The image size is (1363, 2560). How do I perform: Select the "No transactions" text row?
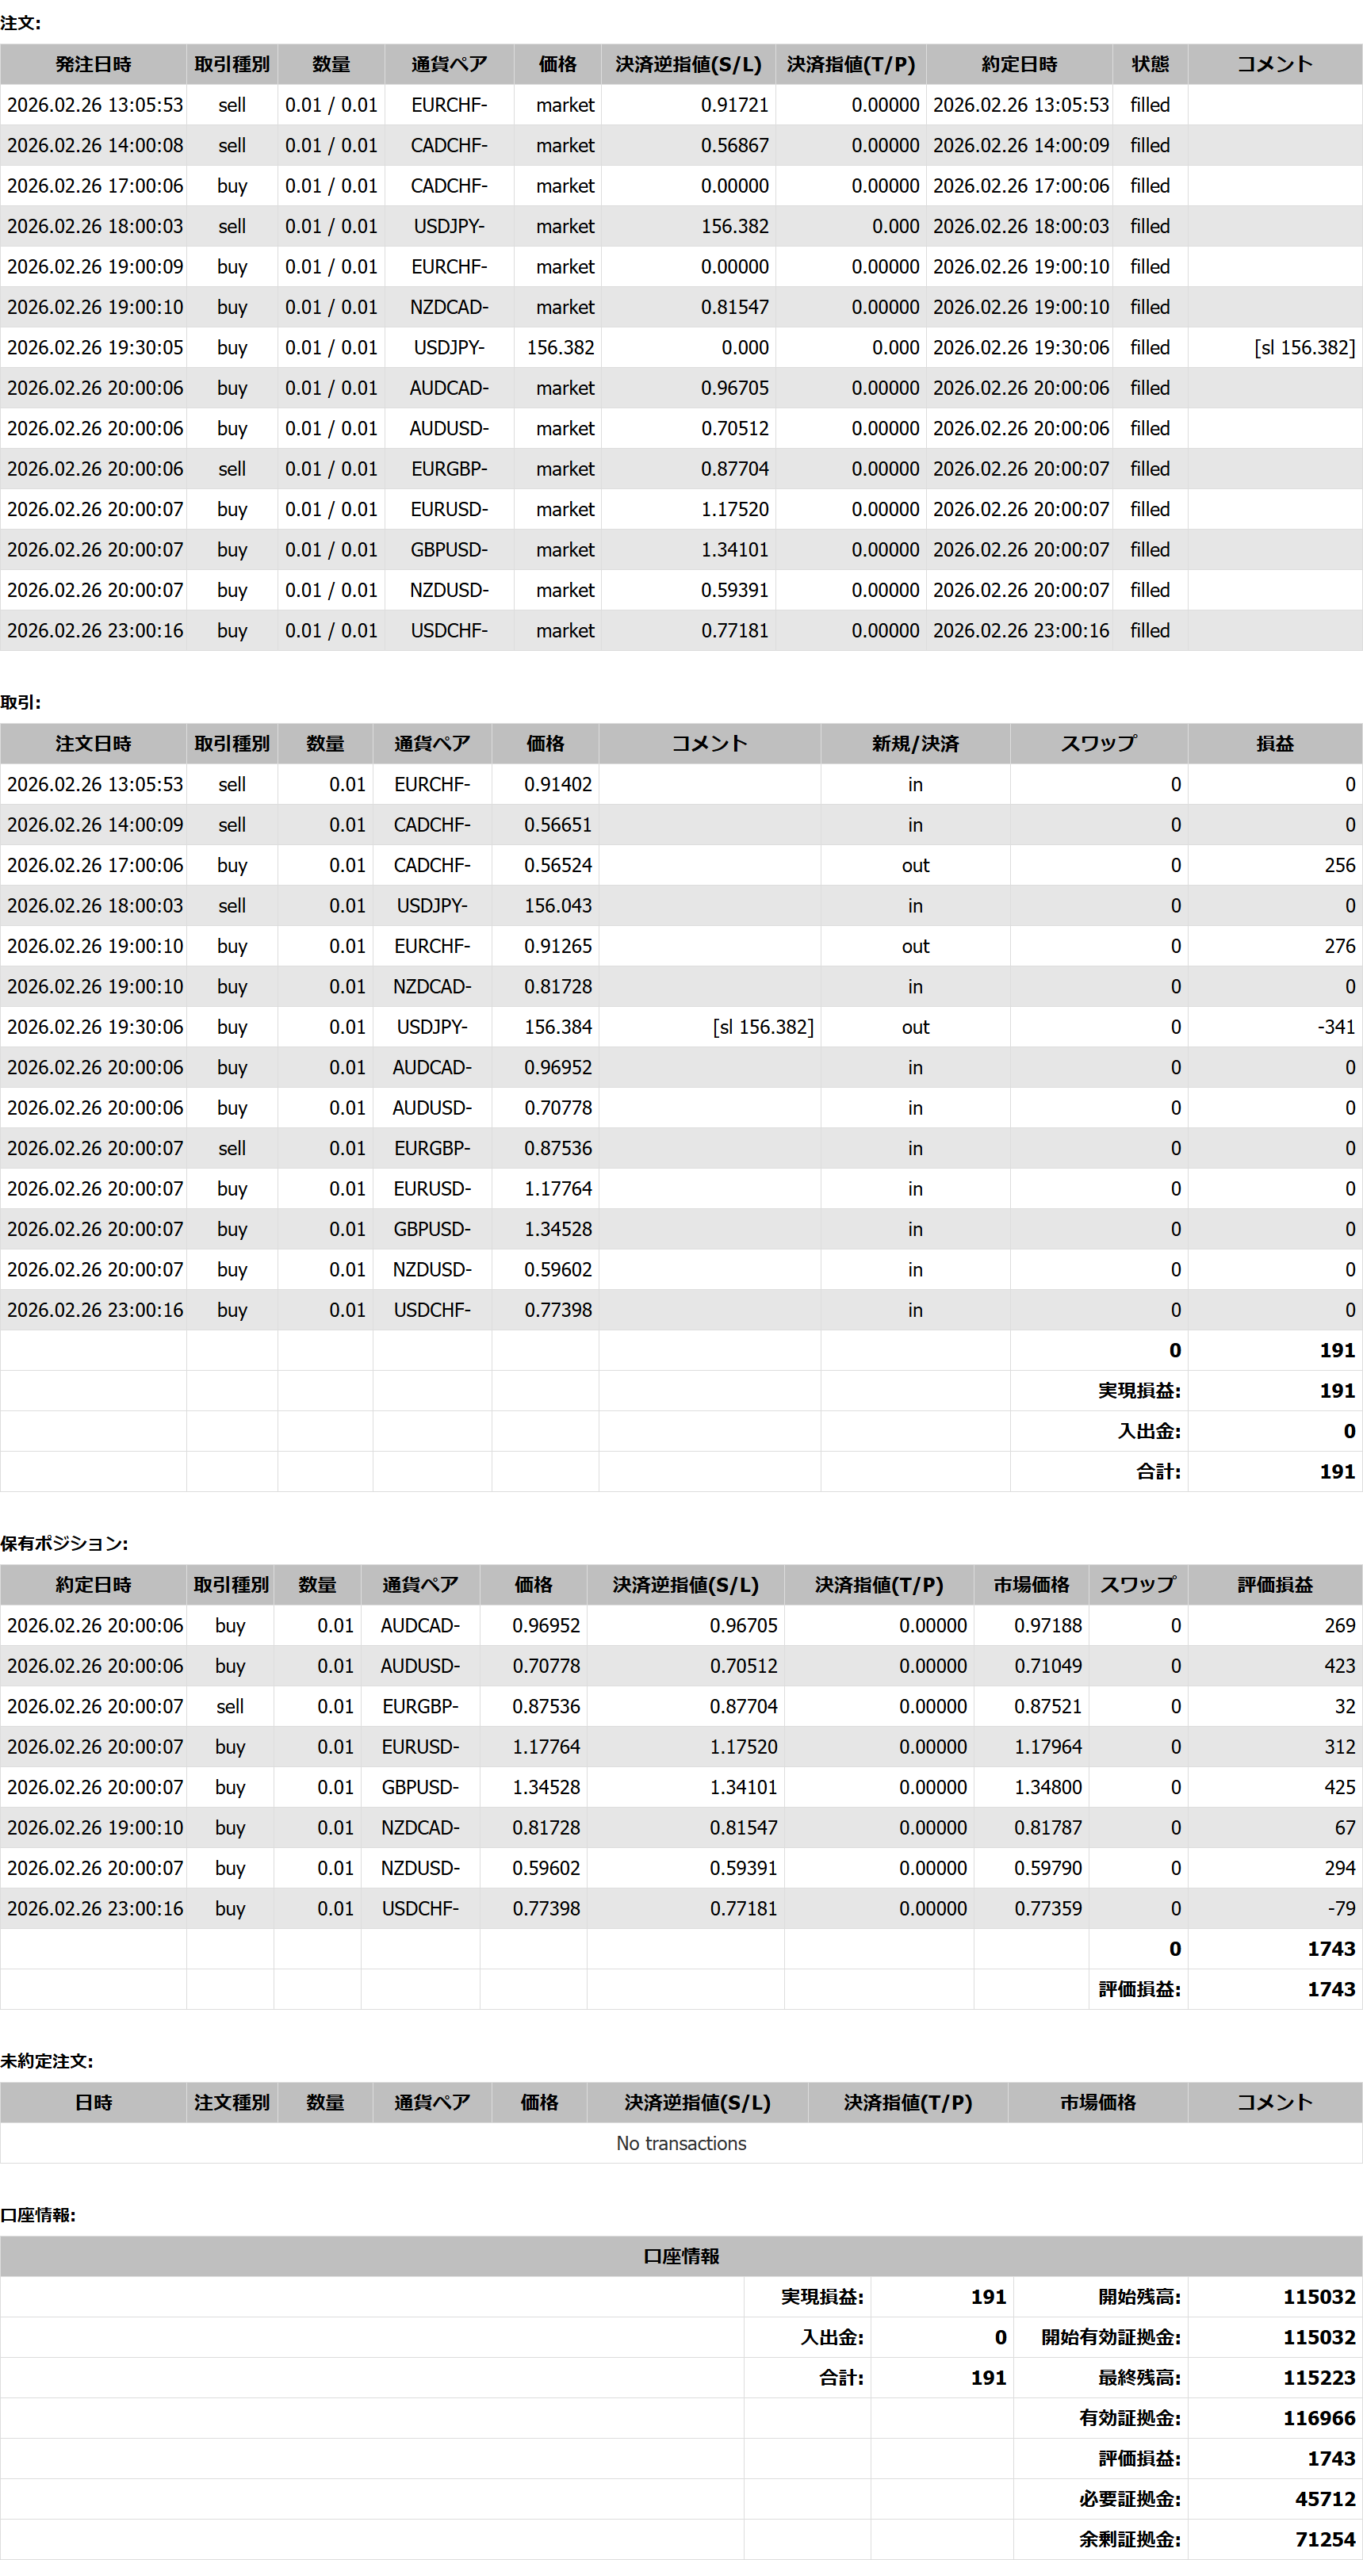[680, 2143]
